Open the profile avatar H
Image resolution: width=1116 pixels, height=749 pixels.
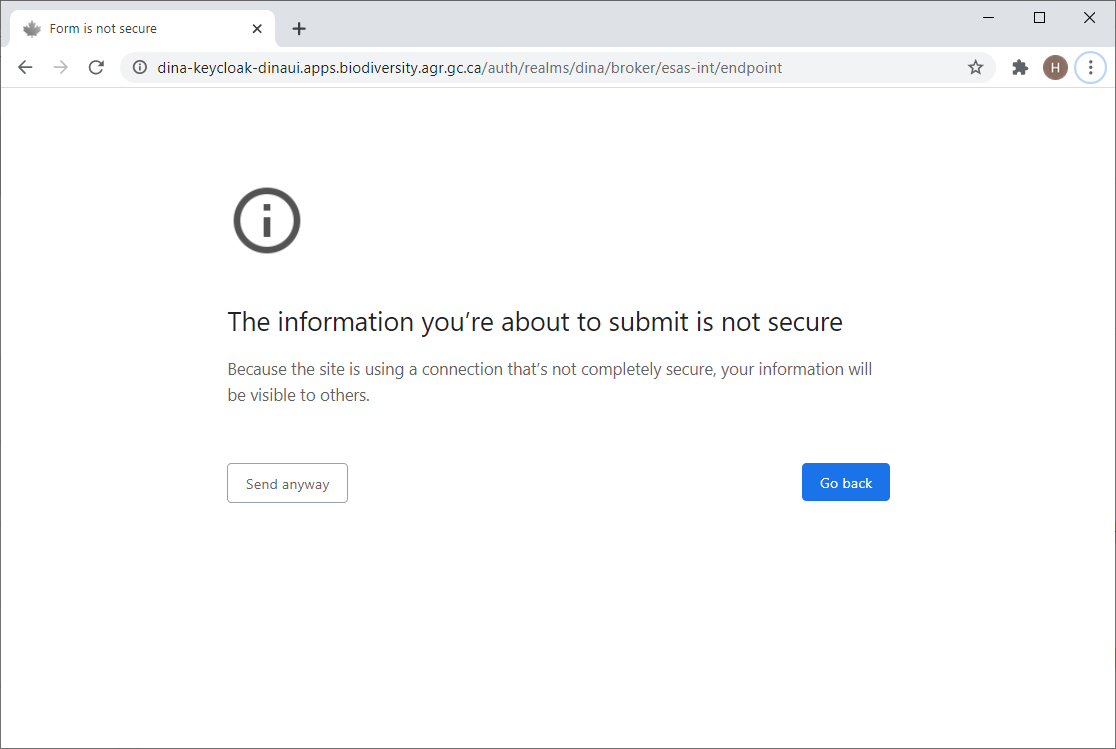tap(1055, 68)
